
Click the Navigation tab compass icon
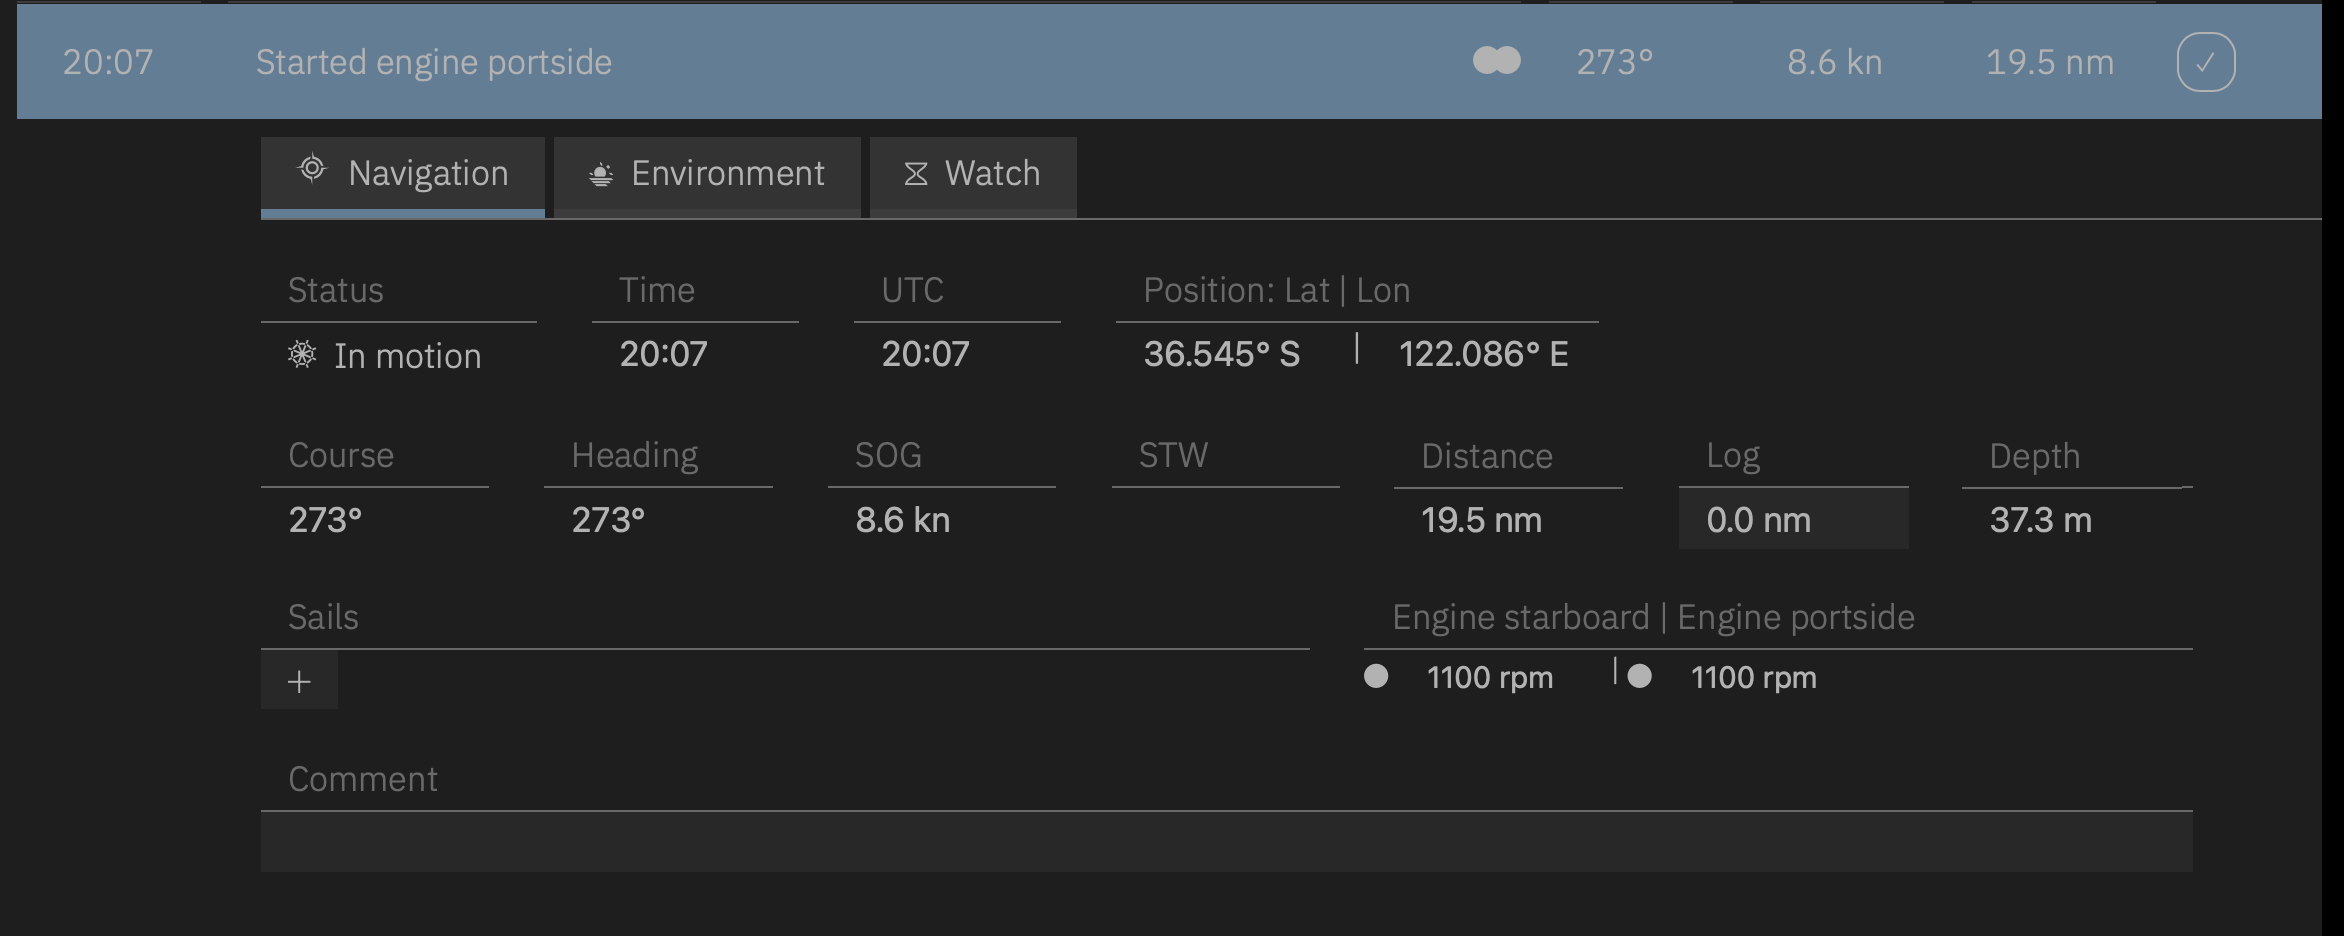[x=312, y=169]
